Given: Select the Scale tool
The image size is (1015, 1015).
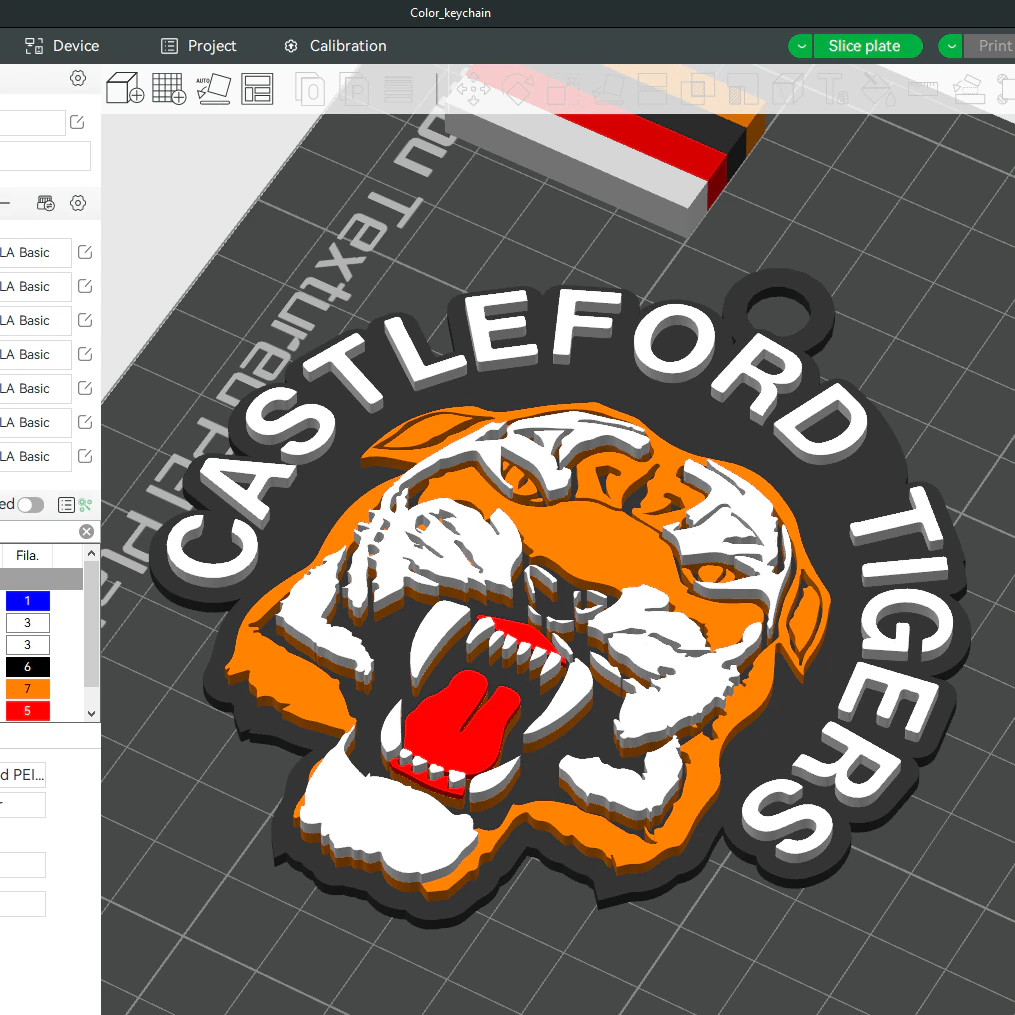Looking at the screenshot, I should 562,89.
